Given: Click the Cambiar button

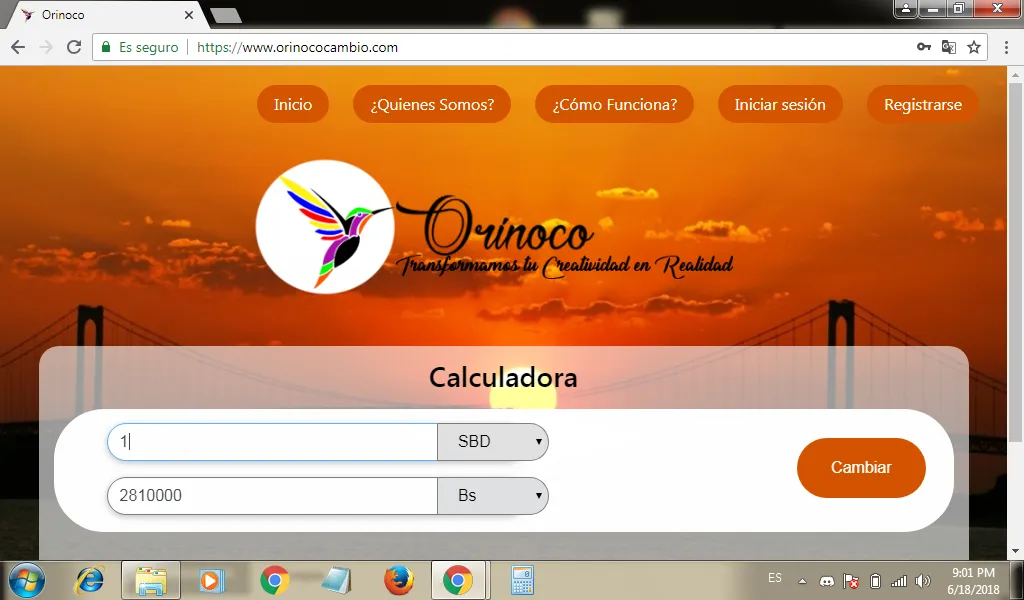Looking at the screenshot, I should (x=861, y=467).
